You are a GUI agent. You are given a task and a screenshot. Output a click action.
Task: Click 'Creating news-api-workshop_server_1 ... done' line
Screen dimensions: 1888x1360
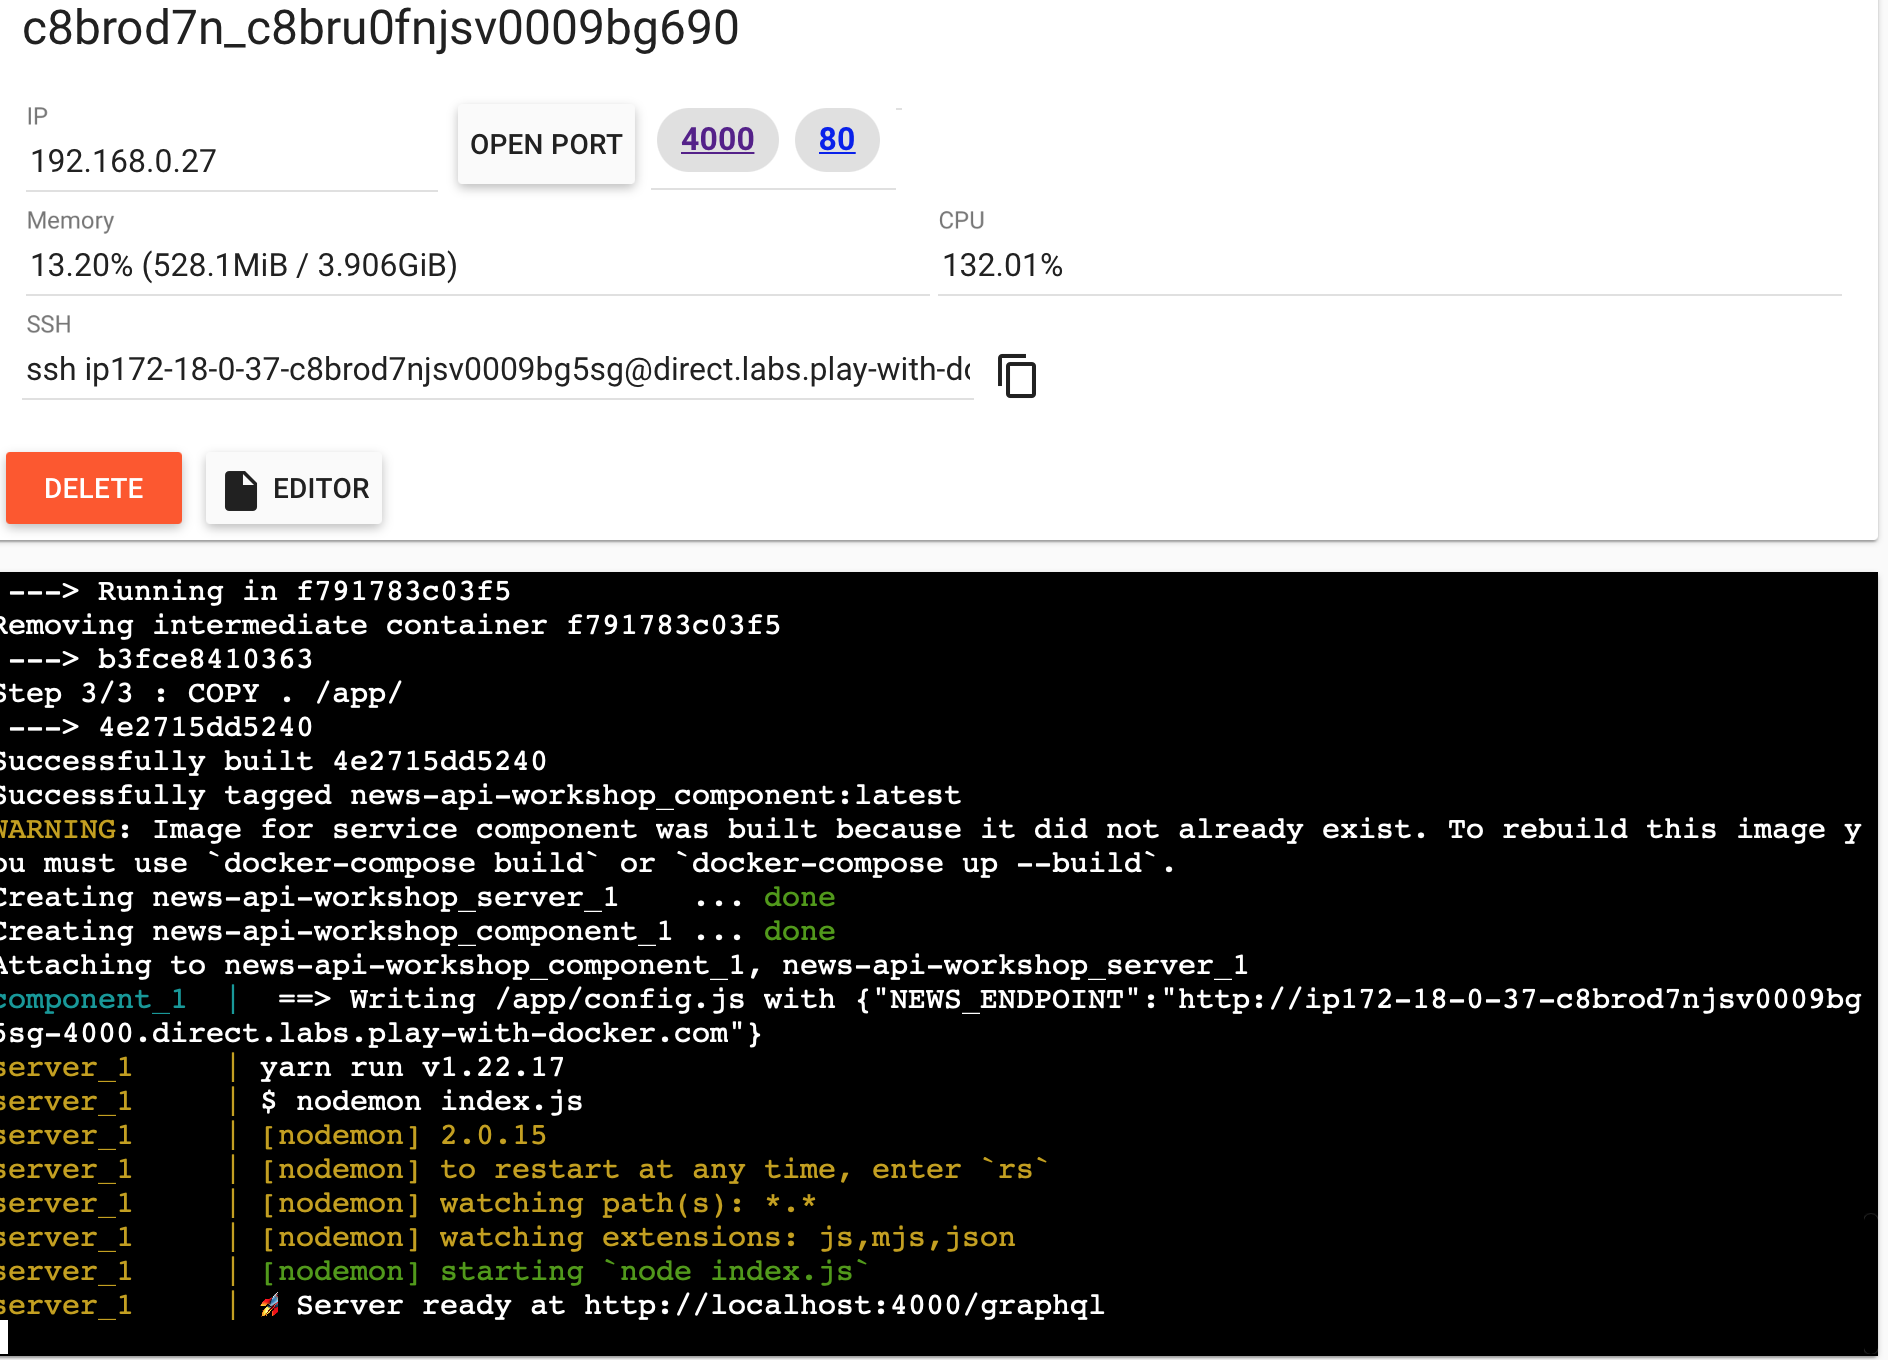(x=417, y=897)
